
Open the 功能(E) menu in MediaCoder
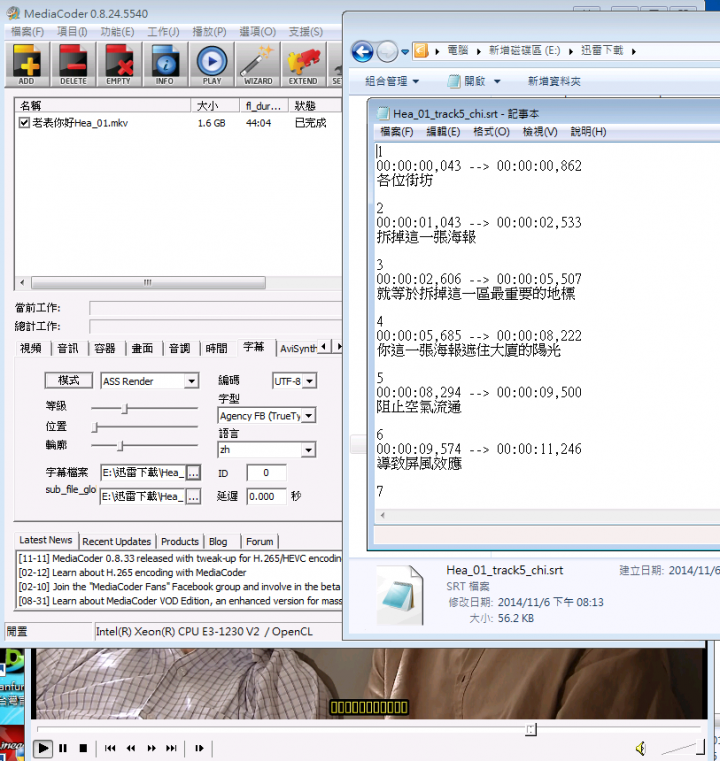117,32
